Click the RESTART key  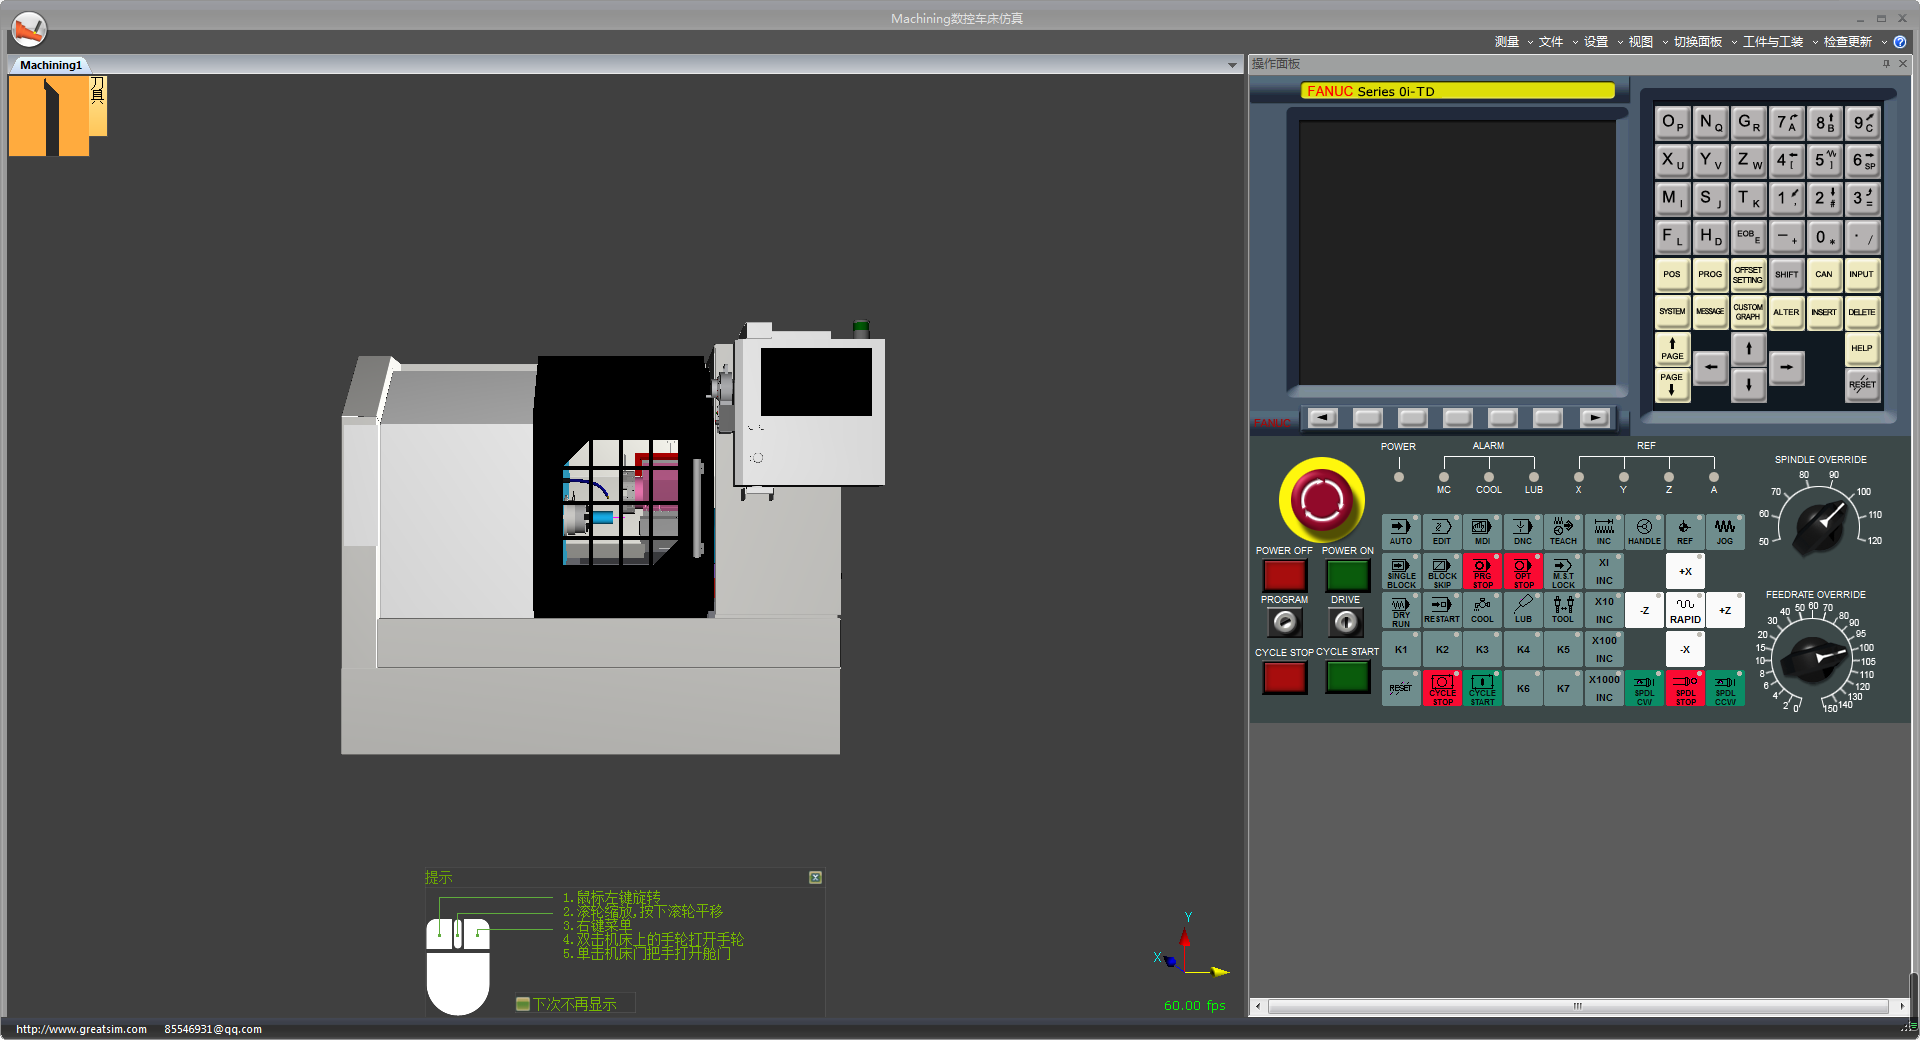[1442, 610]
